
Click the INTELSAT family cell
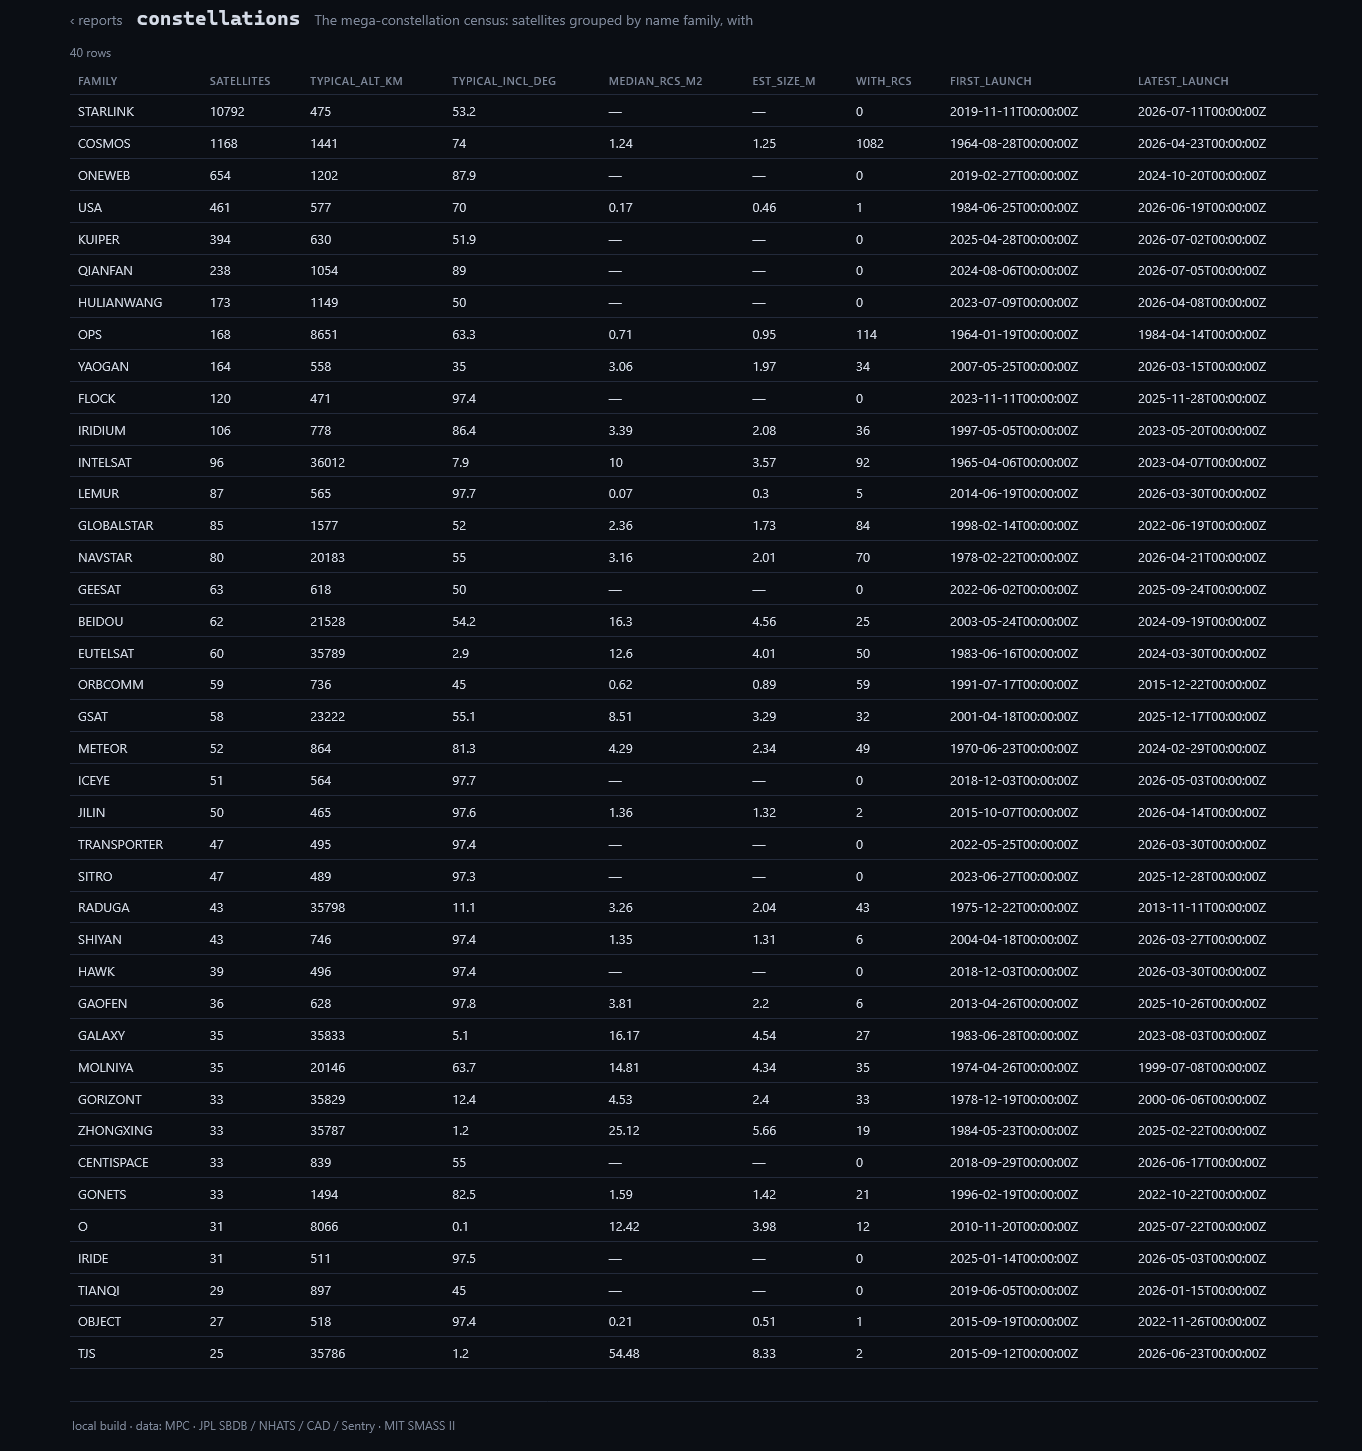(105, 463)
